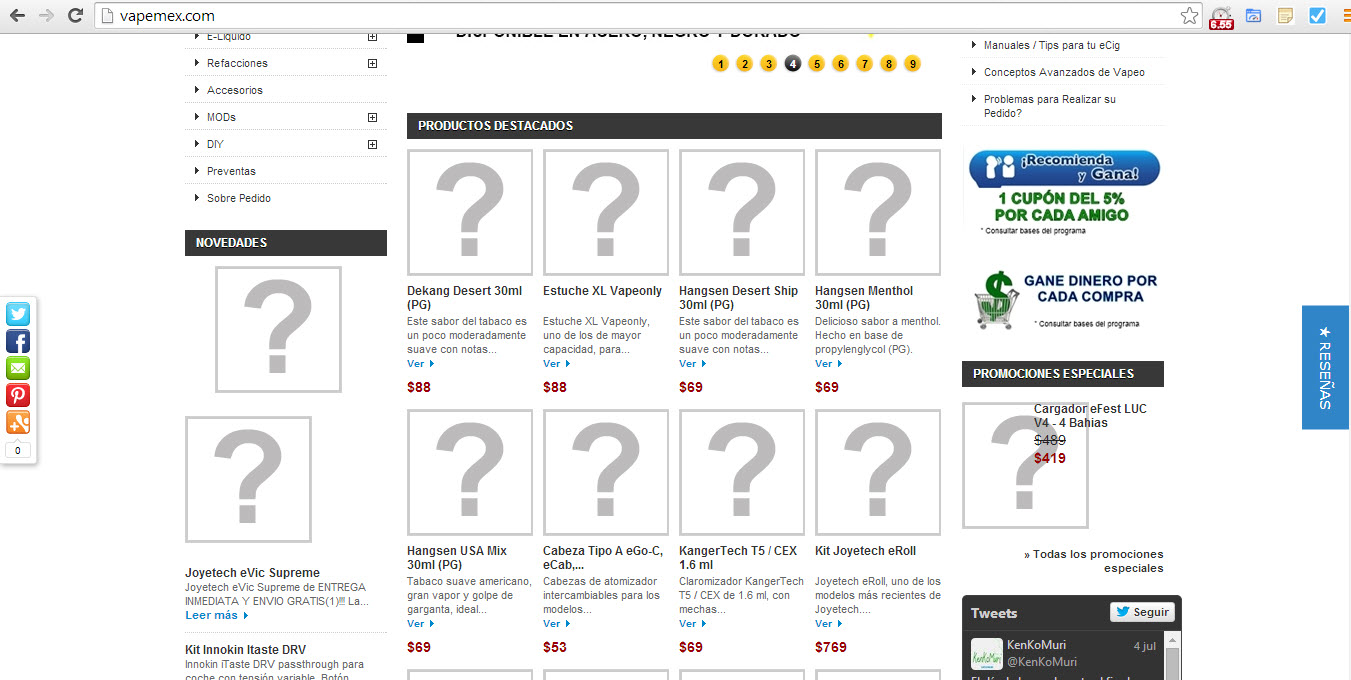The width and height of the screenshot is (1351, 680).
Task: Expand the DIY category
Action: point(372,144)
